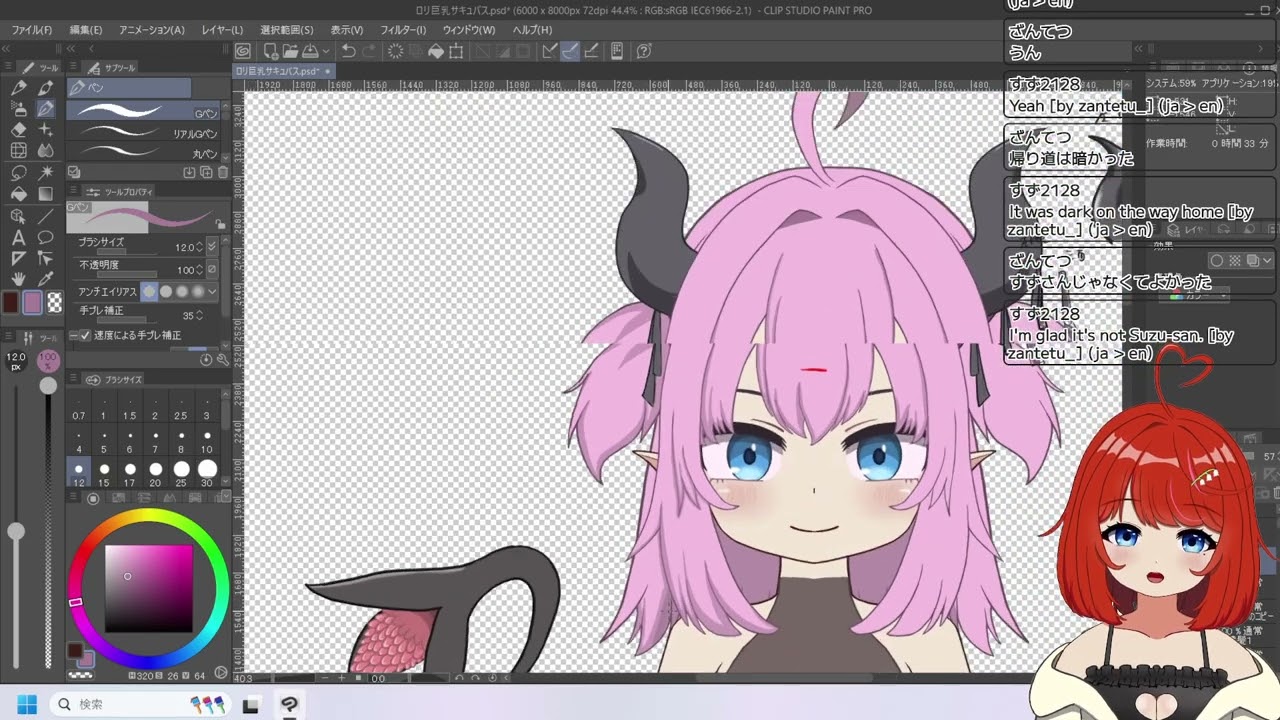Select the Eraser tool

(x=18, y=129)
